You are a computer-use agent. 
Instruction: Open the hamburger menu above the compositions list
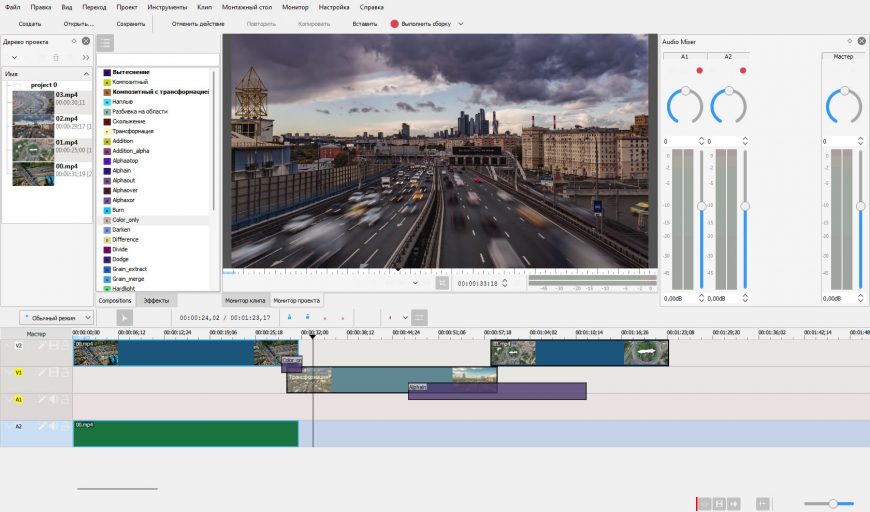tap(105, 43)
